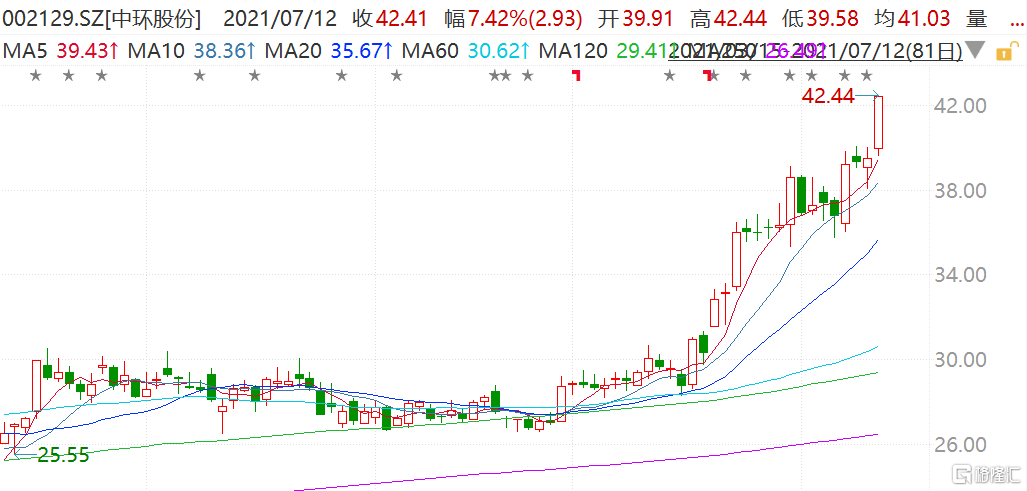Select the stock code 002129.SZ[中环股份]
The width and height of the screenshot is (1027, 491).
coord(102,19)
